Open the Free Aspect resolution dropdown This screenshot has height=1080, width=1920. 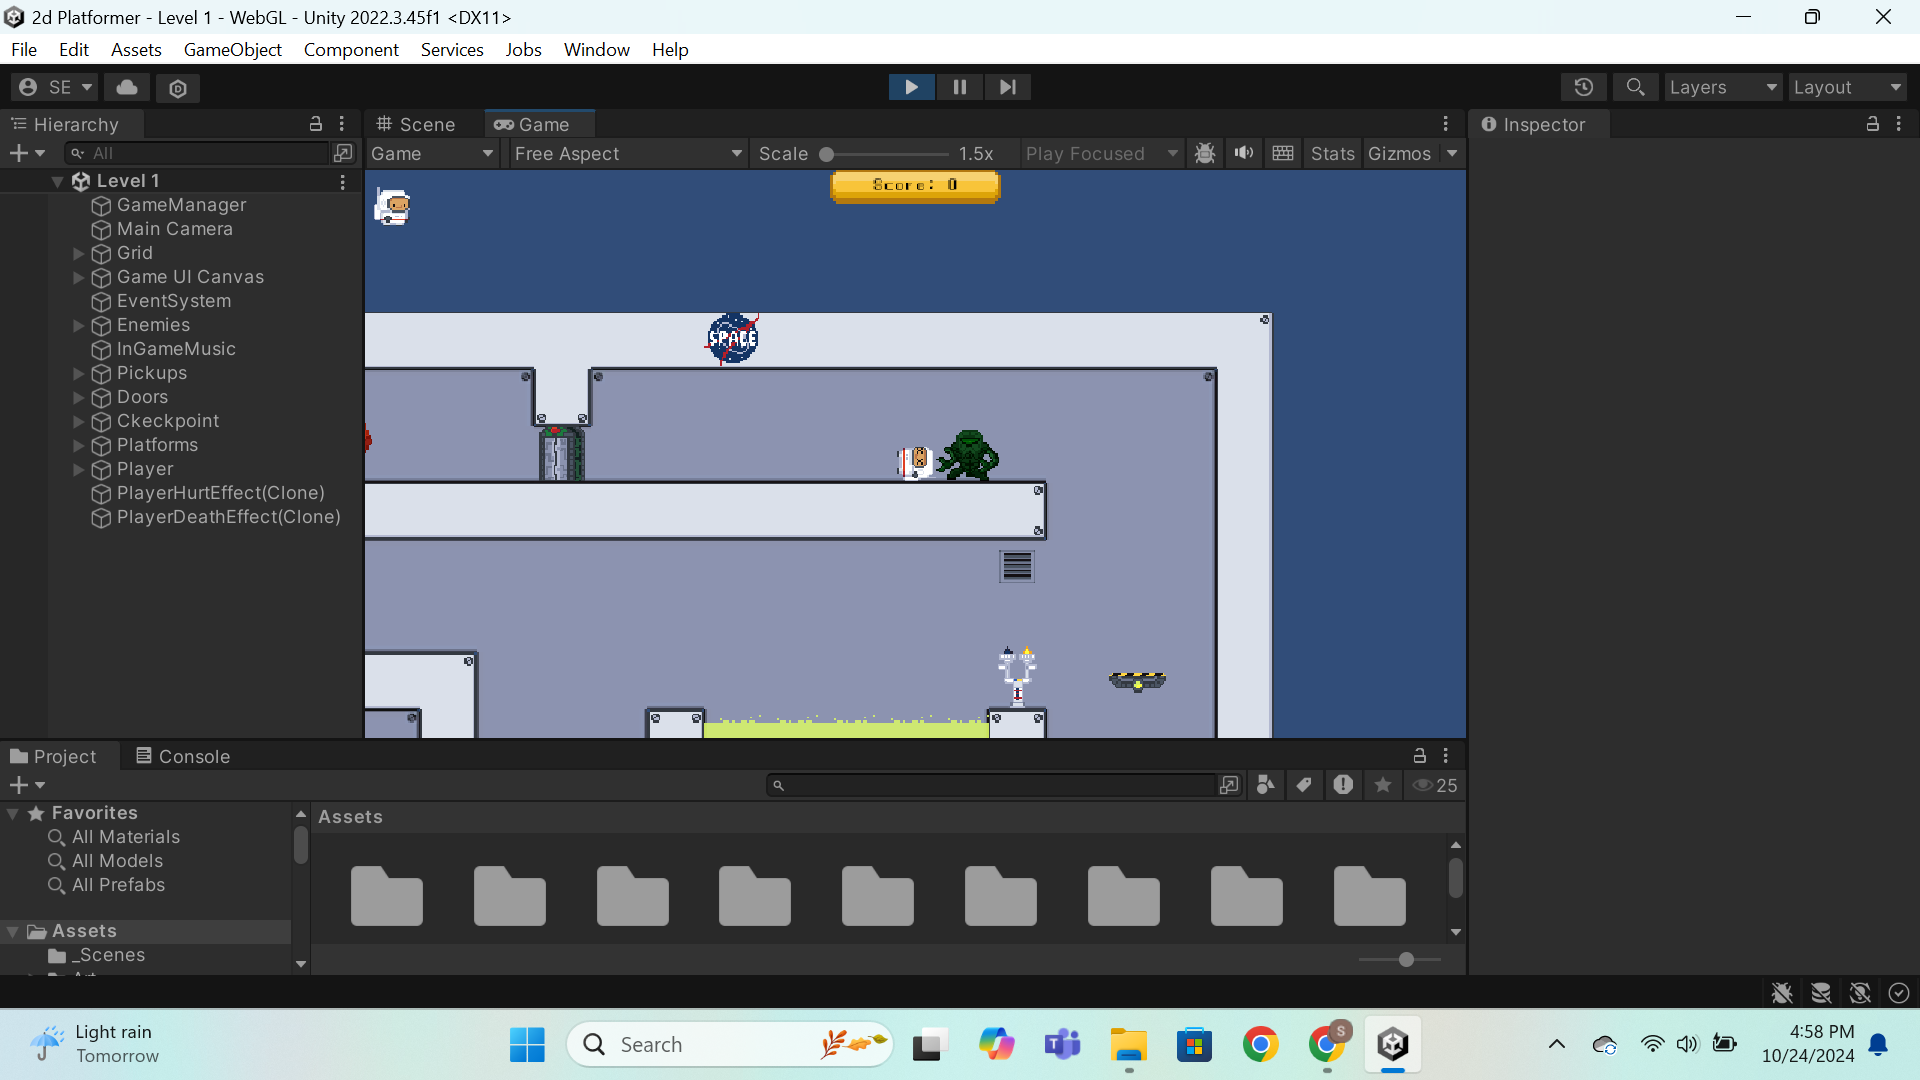click(627, 153)
